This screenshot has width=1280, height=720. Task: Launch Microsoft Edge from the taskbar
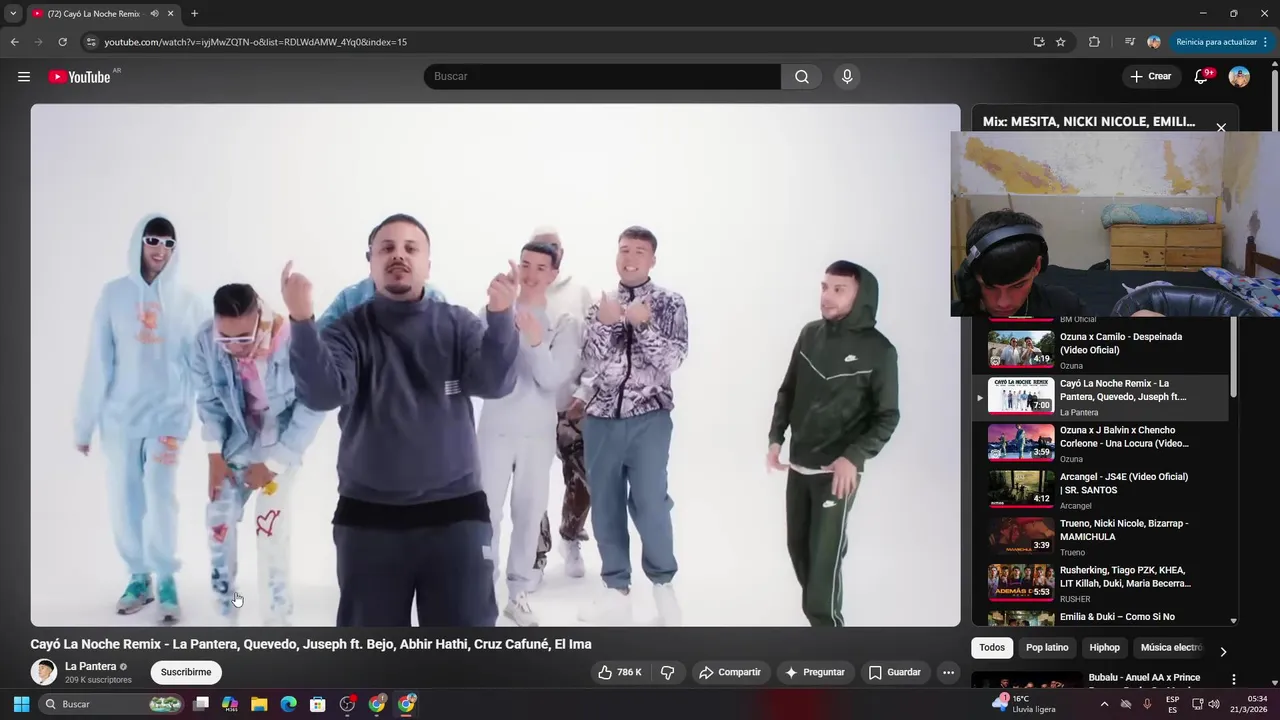click(x=288, y=704)
